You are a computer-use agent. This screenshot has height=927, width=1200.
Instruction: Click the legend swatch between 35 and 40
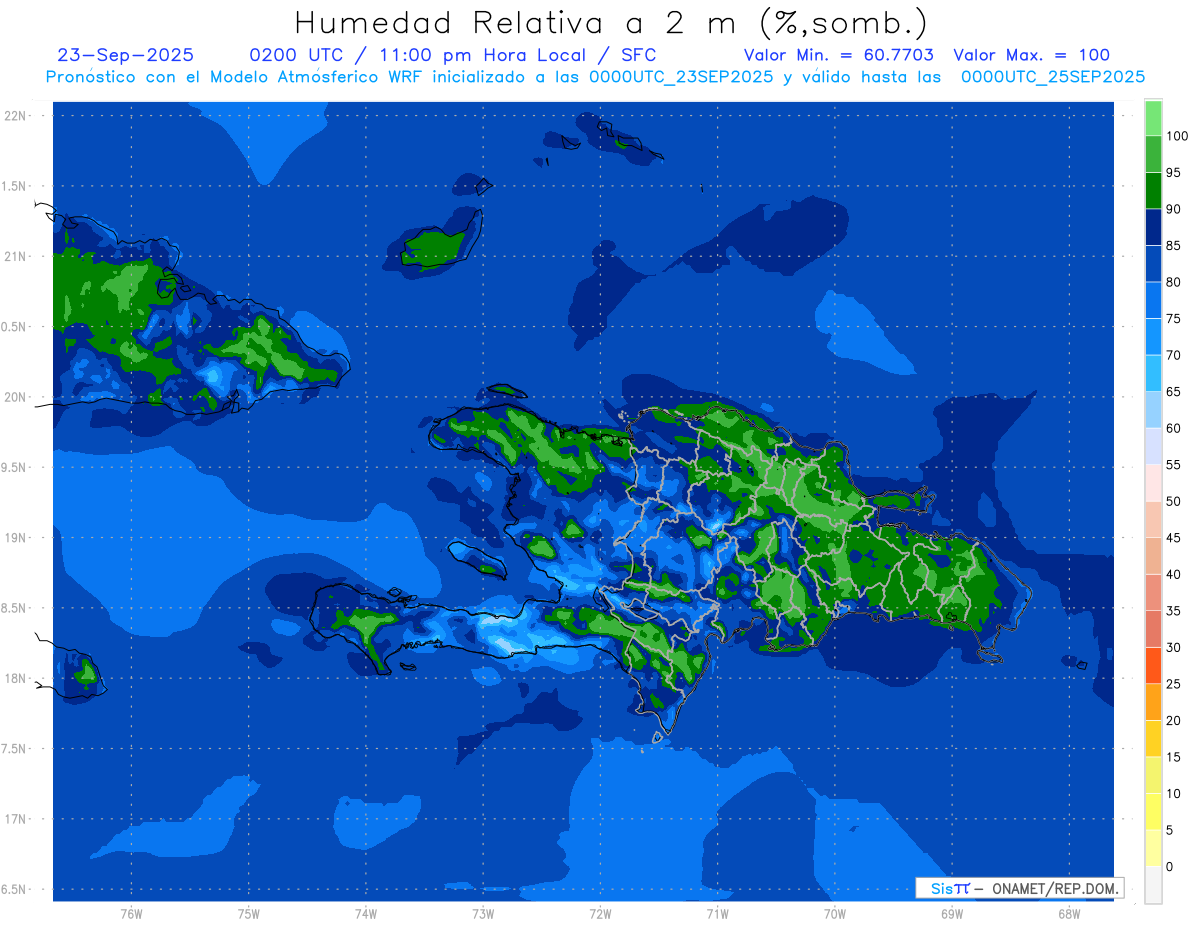[1153, 592]
